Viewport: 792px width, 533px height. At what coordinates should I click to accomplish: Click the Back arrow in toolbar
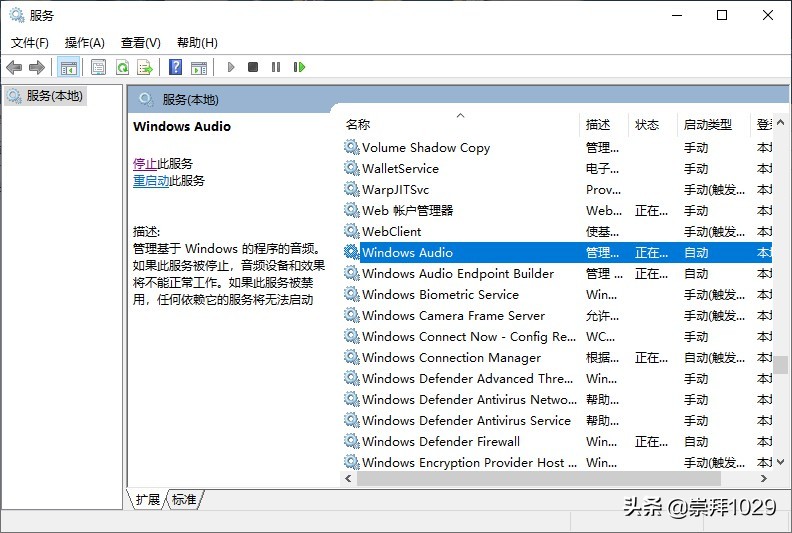[x=14, y=67]
